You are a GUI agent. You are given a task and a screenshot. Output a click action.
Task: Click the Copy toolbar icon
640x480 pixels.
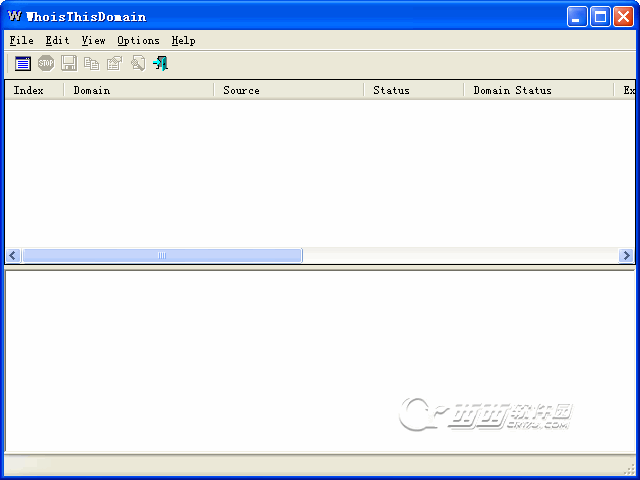91,64
